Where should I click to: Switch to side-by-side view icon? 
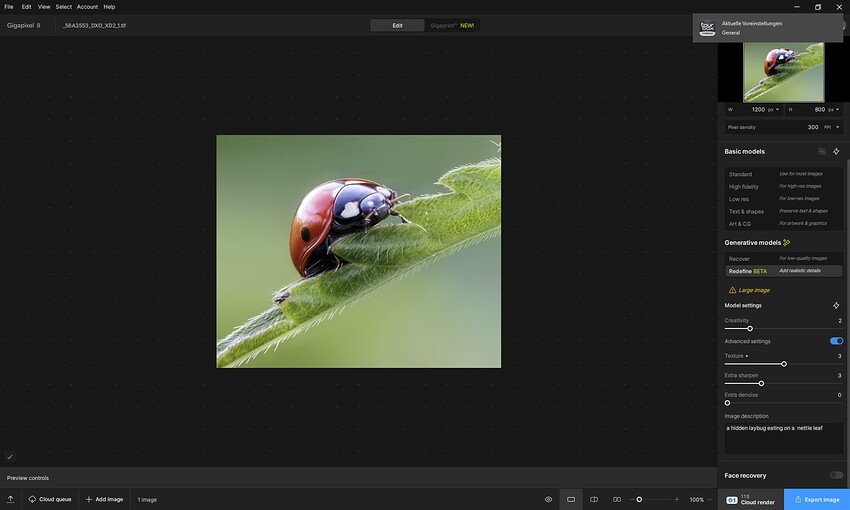point(617,499)
